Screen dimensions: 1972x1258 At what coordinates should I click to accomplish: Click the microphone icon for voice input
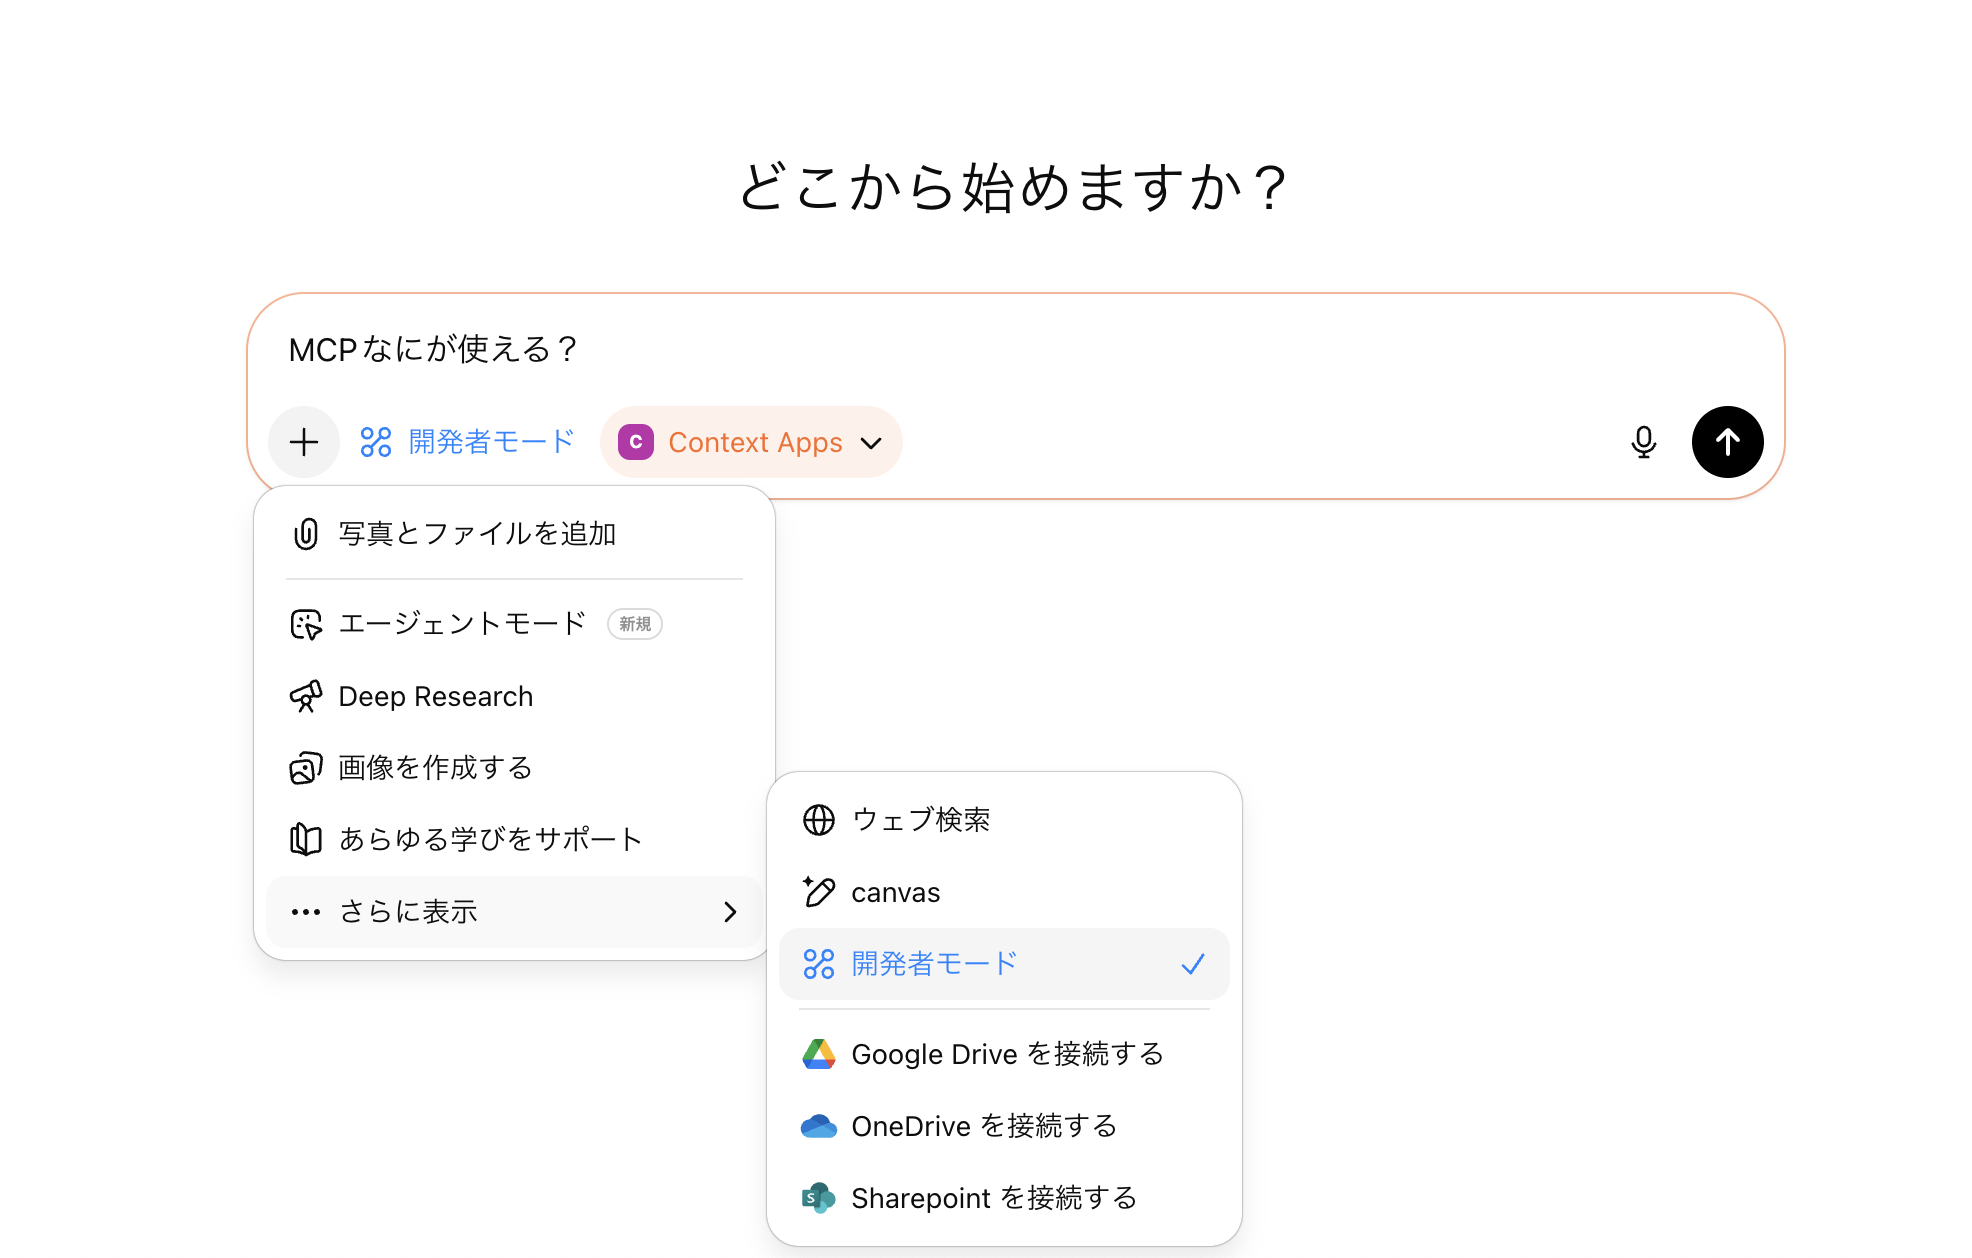(1643, 441)
